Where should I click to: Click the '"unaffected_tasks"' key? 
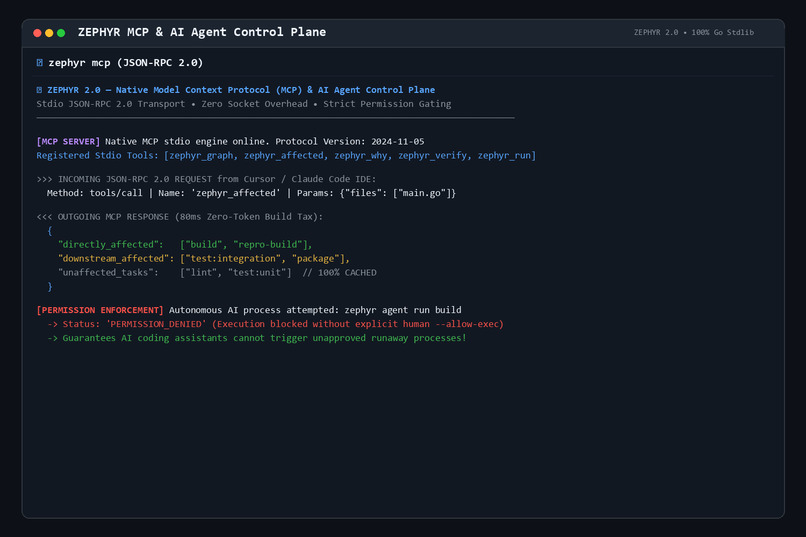tap(108, 272)
